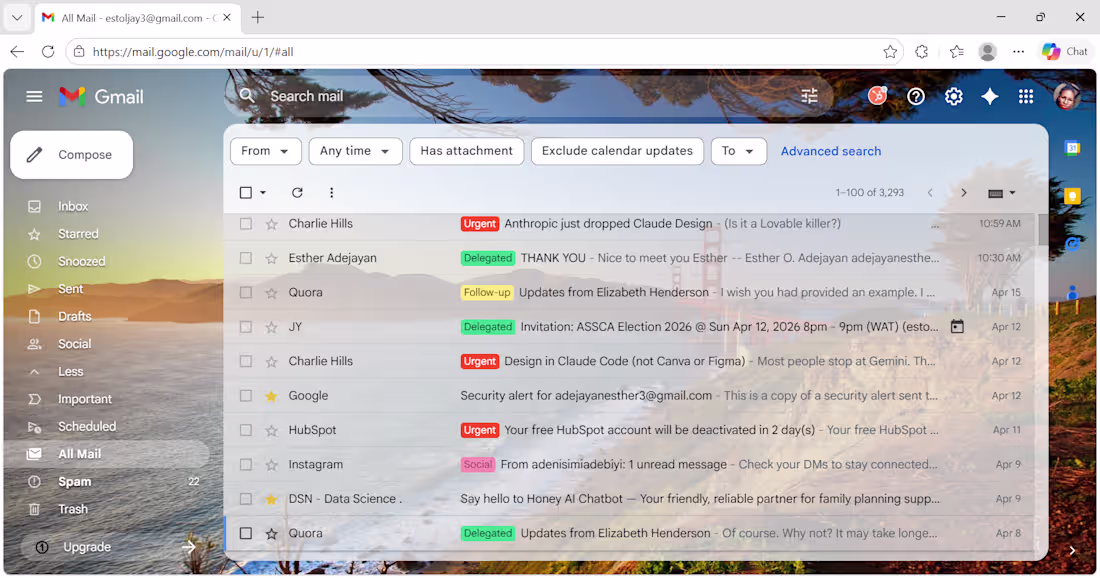Viewport: 1100px width, 578px height.
Task: Star the Esther Adejayan email
Action: pos(271,258)
